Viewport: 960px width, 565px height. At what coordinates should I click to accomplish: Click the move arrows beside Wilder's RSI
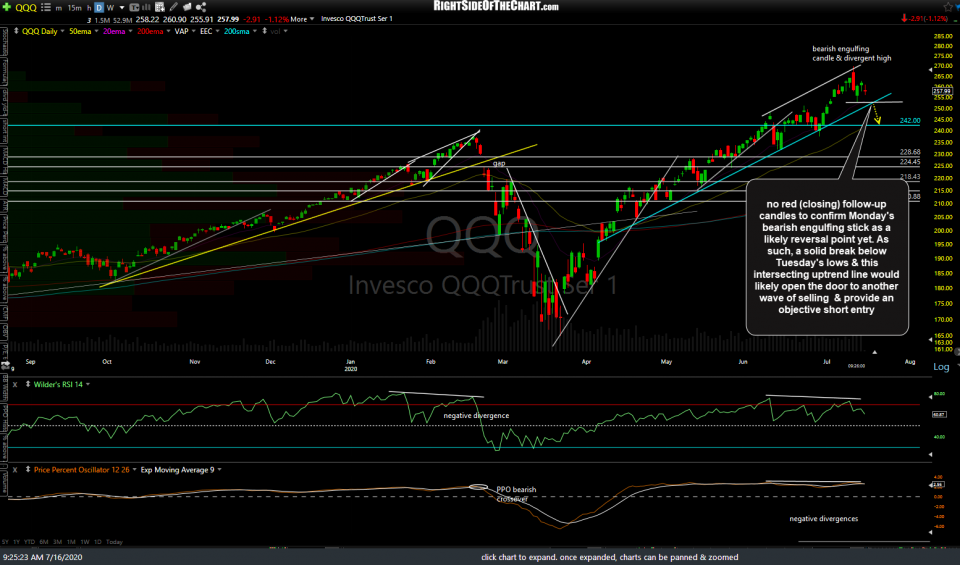(28, 384)
